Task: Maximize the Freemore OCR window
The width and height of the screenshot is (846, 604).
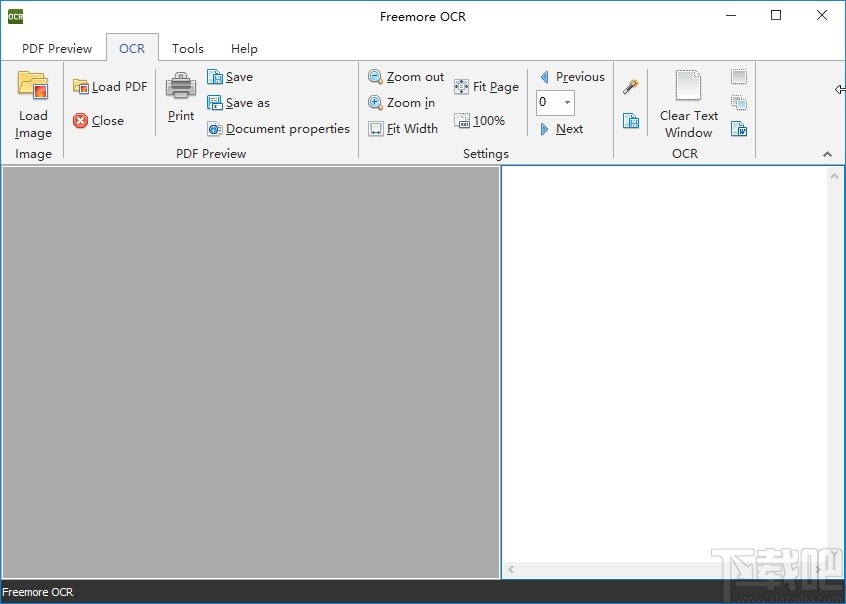Action: point(776,16)
